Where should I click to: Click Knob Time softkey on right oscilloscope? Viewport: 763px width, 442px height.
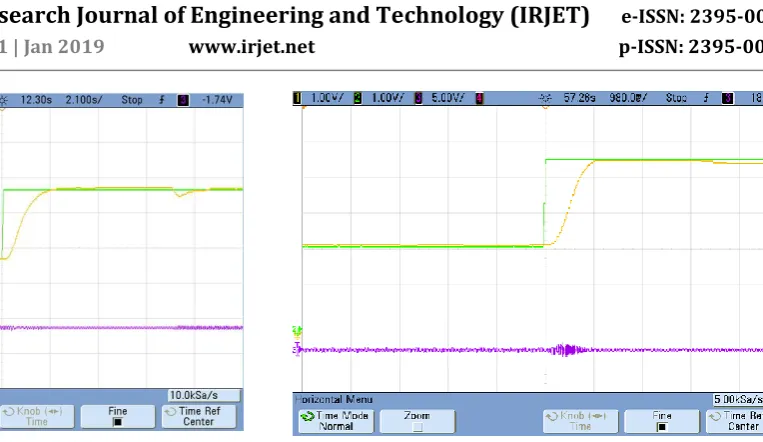click(x=581, y=421)
